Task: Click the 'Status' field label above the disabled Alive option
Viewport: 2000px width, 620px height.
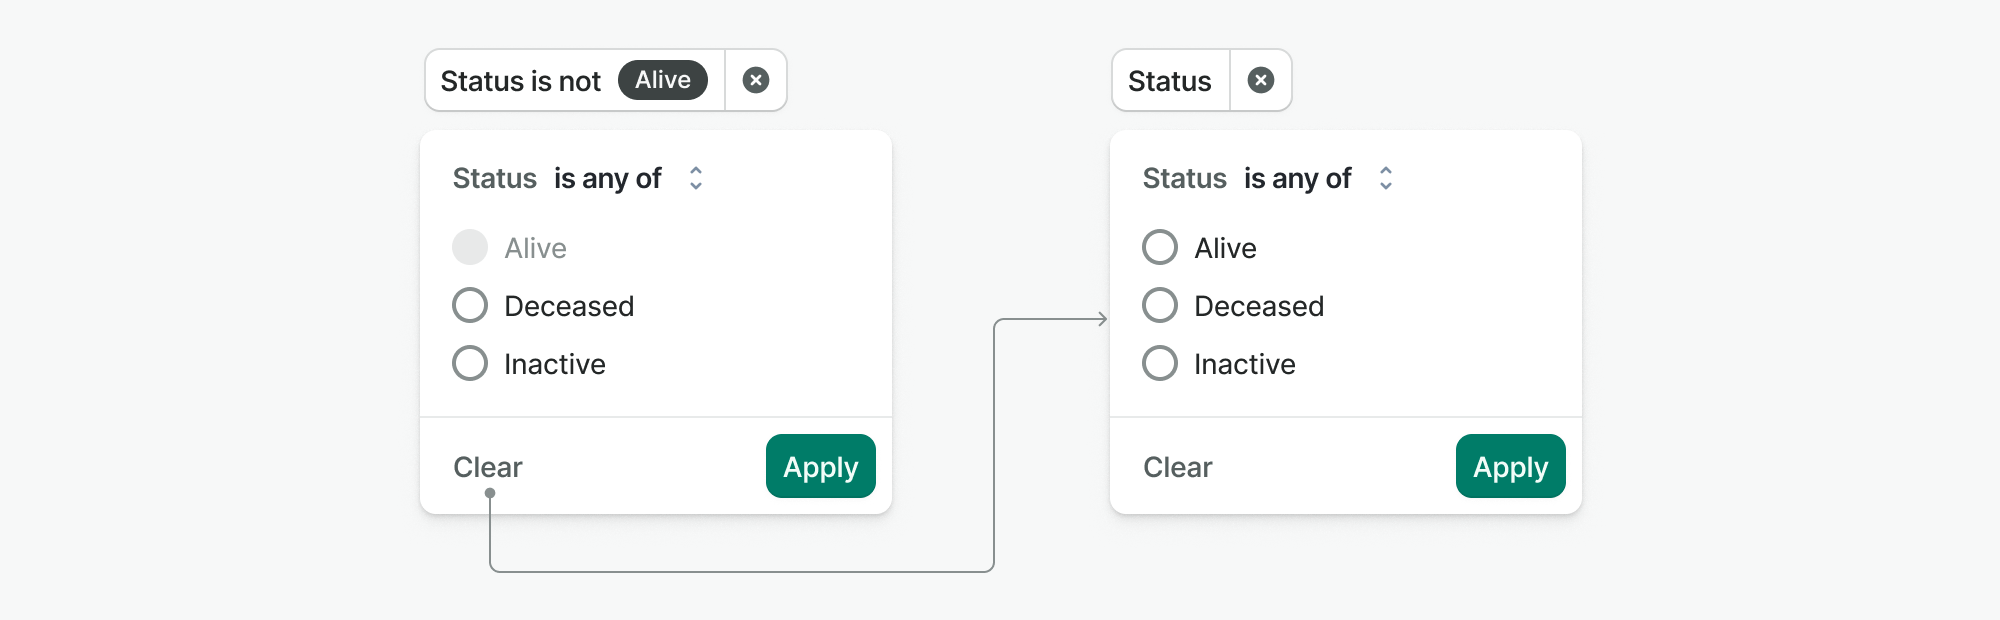Action: point(495,178)
